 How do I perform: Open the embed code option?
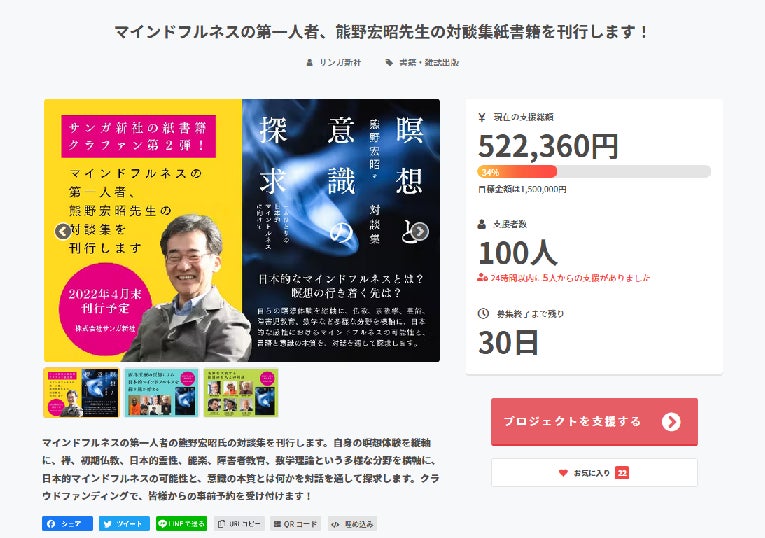click(352, 523)
